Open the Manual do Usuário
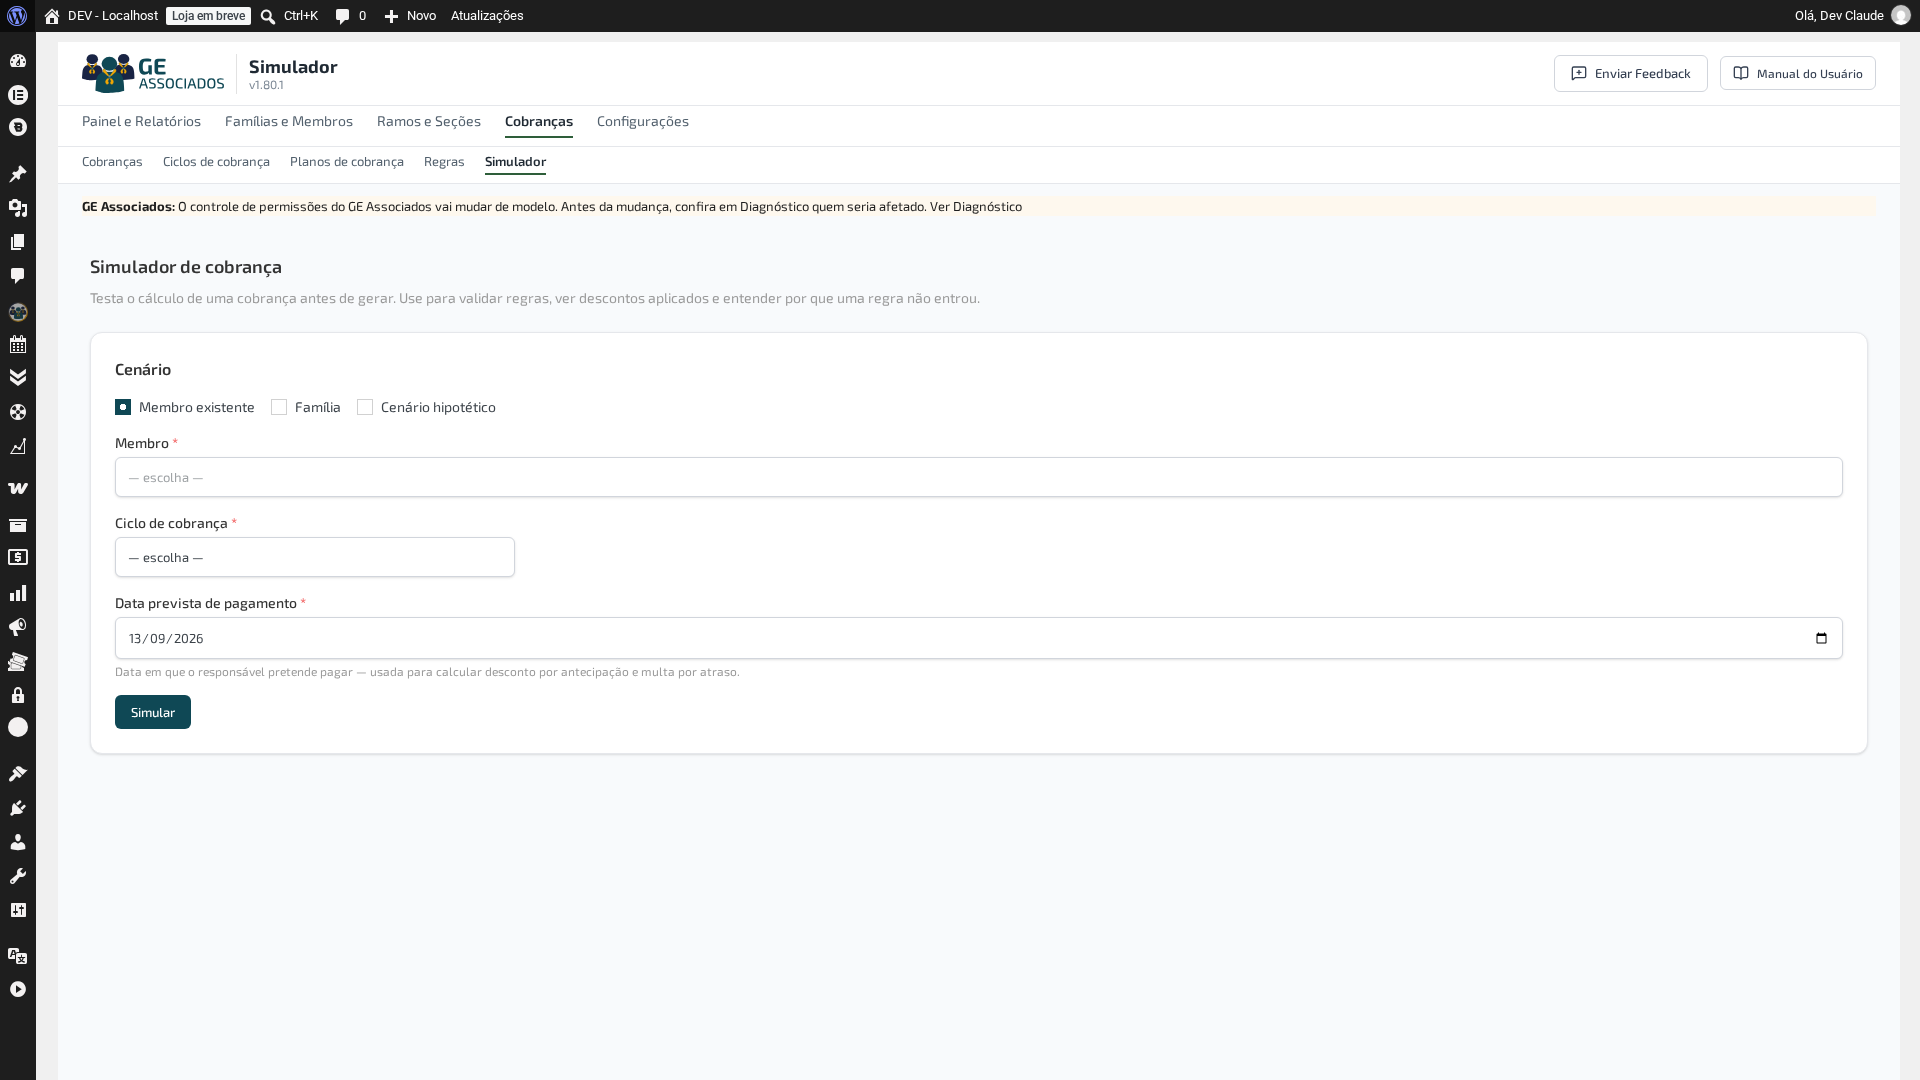Image resolution: width=1920 pixels, height=1080 pixels. click(x=1798, y=73)
